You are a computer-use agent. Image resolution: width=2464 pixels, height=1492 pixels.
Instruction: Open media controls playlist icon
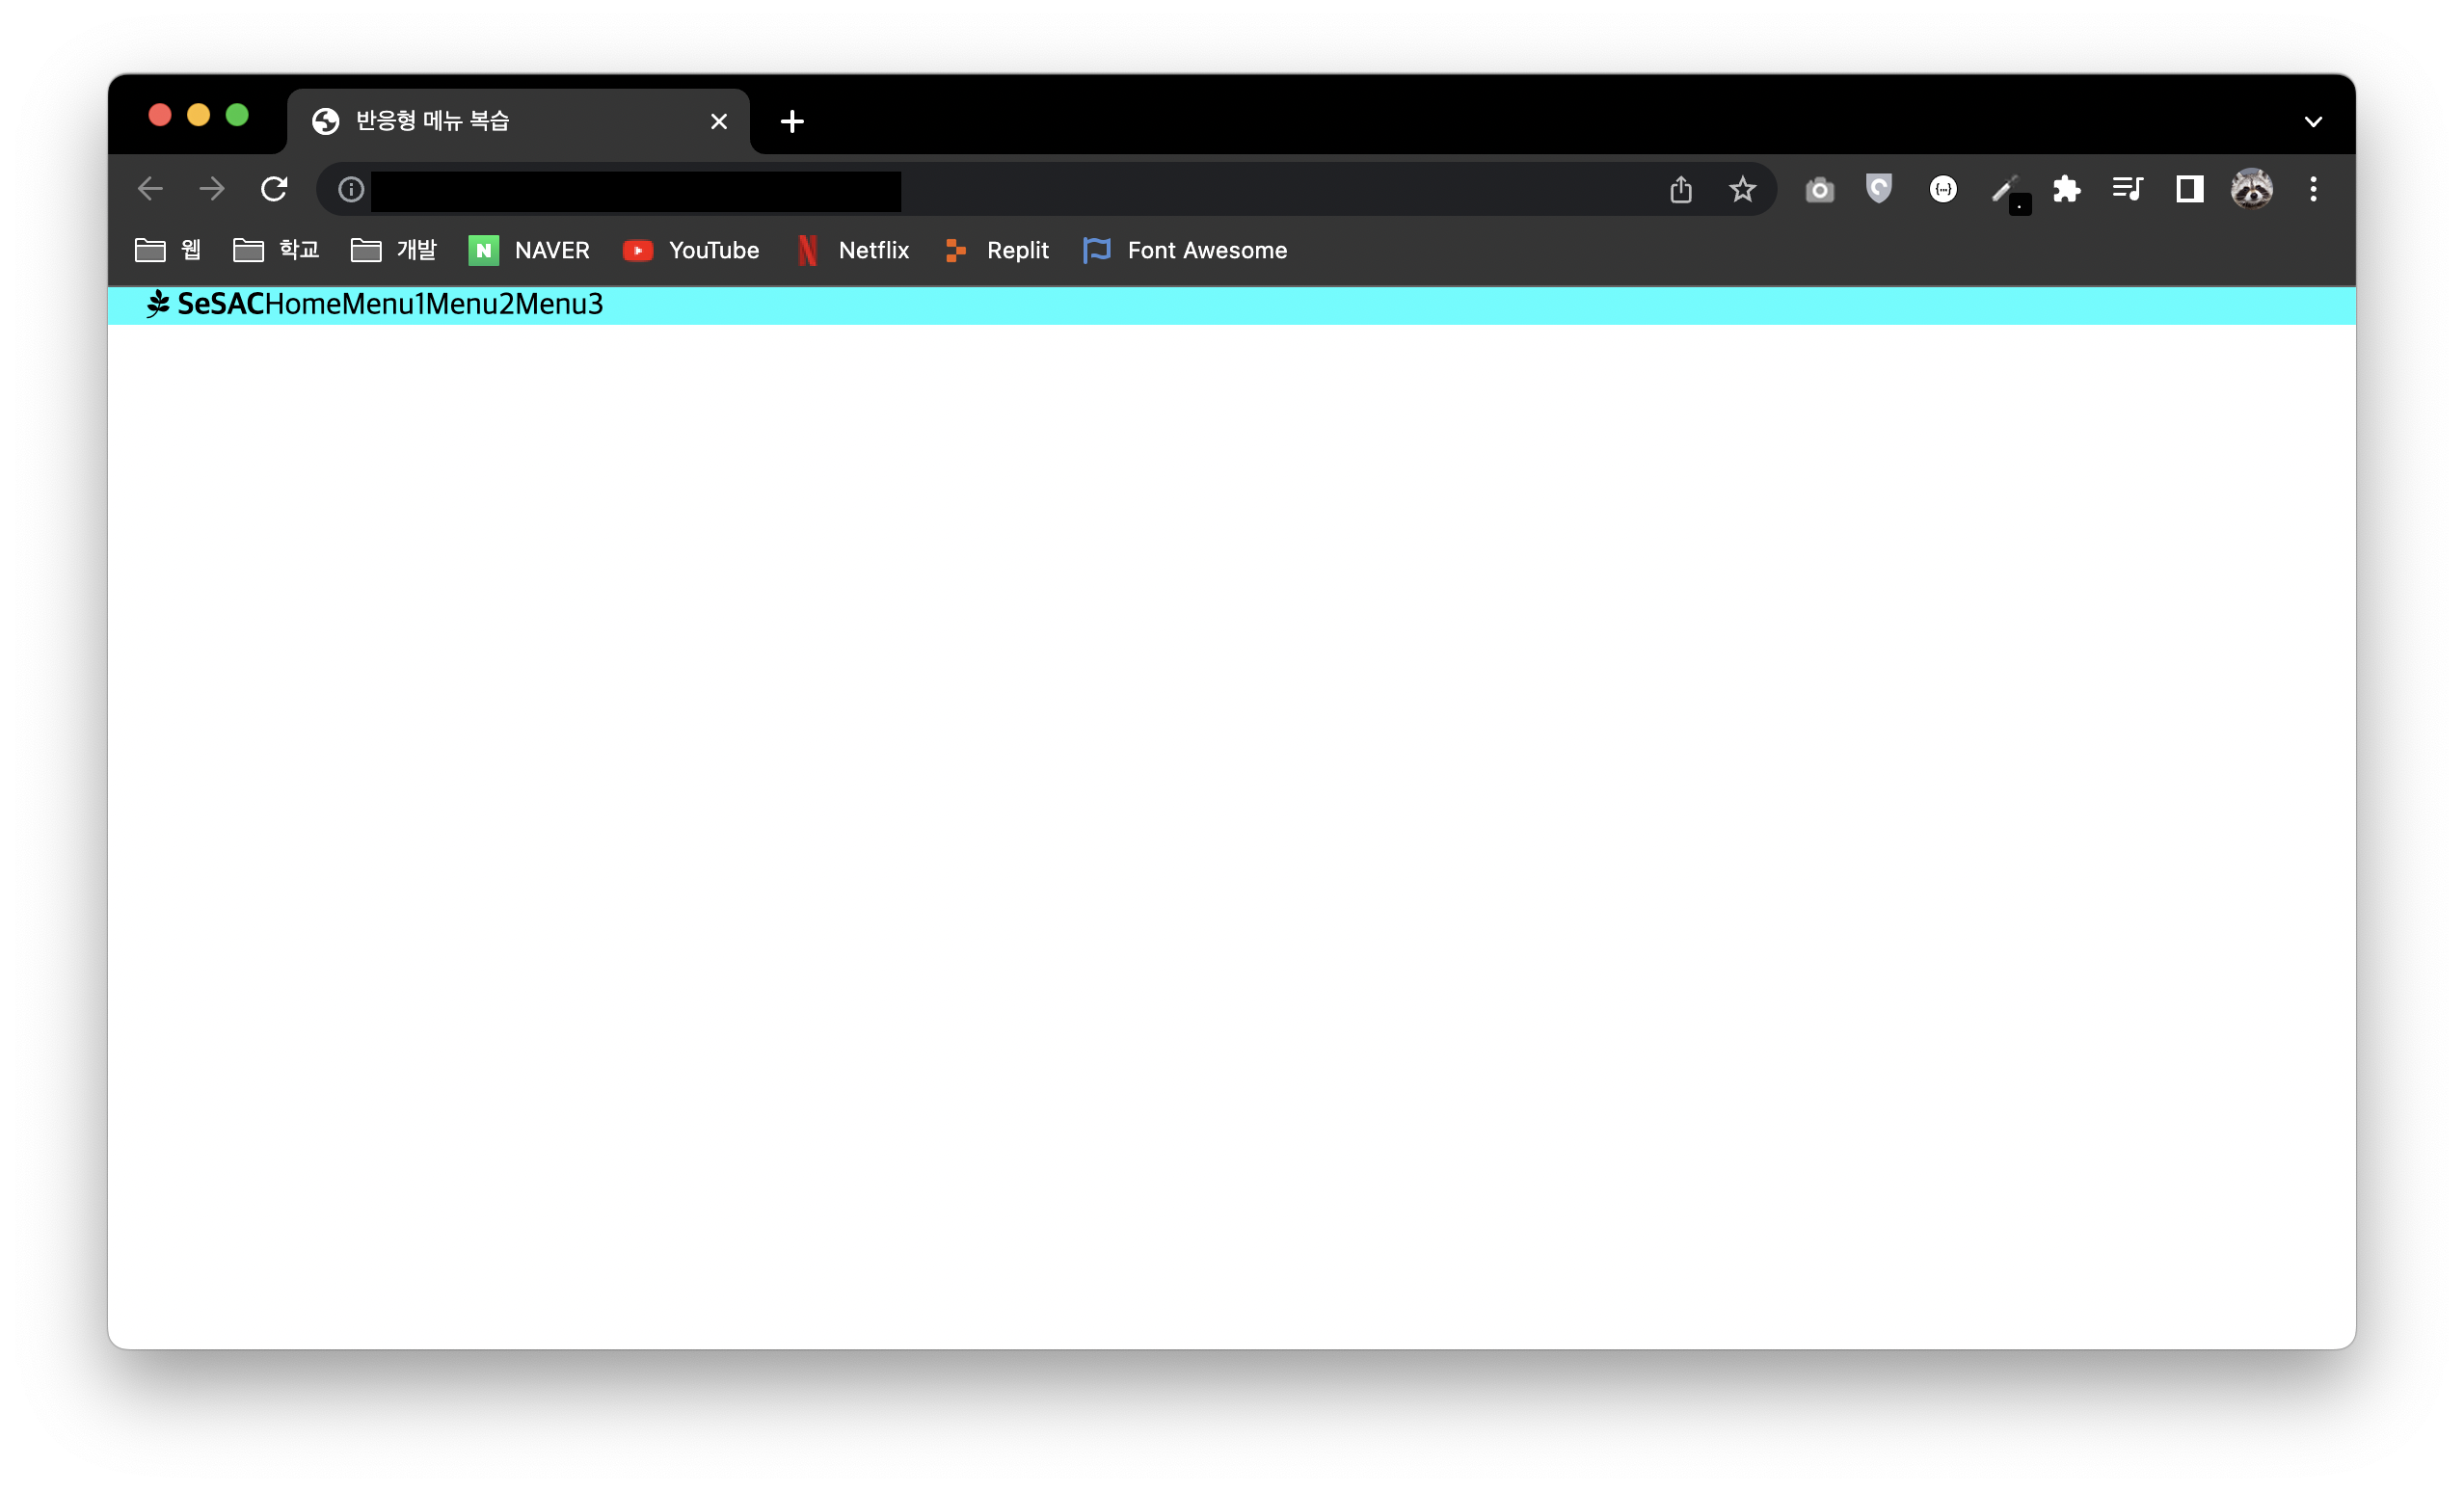2128,189
